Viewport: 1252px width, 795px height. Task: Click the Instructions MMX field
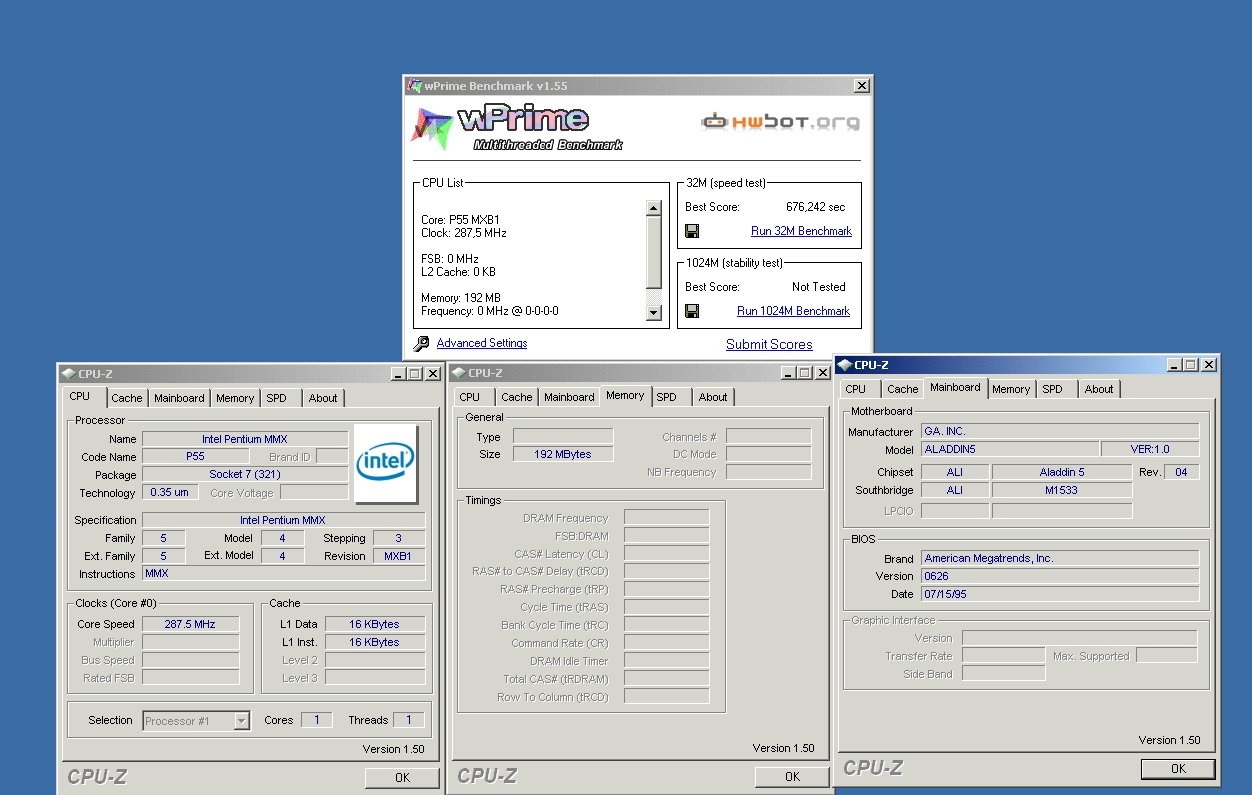pos(284,574)
